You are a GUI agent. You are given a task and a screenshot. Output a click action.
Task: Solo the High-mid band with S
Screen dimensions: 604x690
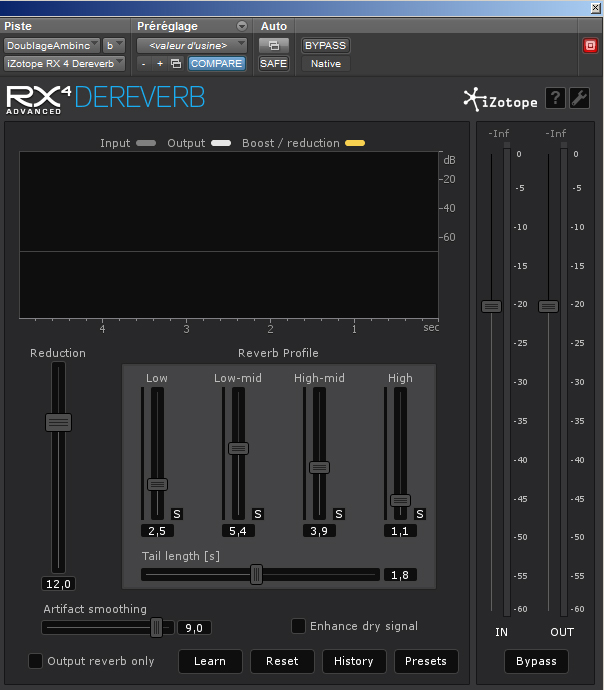coord(339,514)
